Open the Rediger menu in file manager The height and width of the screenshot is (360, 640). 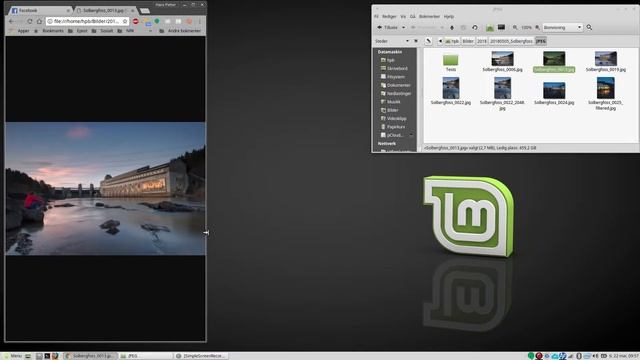click(389, 17)
